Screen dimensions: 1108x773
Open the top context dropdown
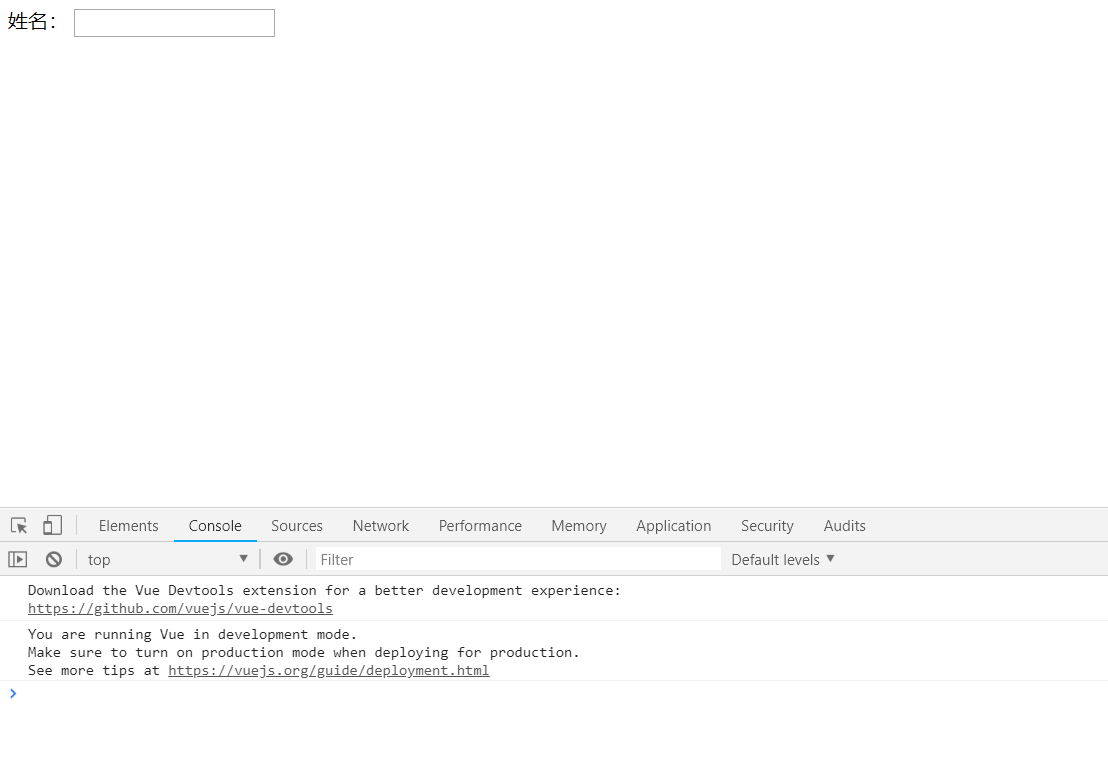(167, 560)
